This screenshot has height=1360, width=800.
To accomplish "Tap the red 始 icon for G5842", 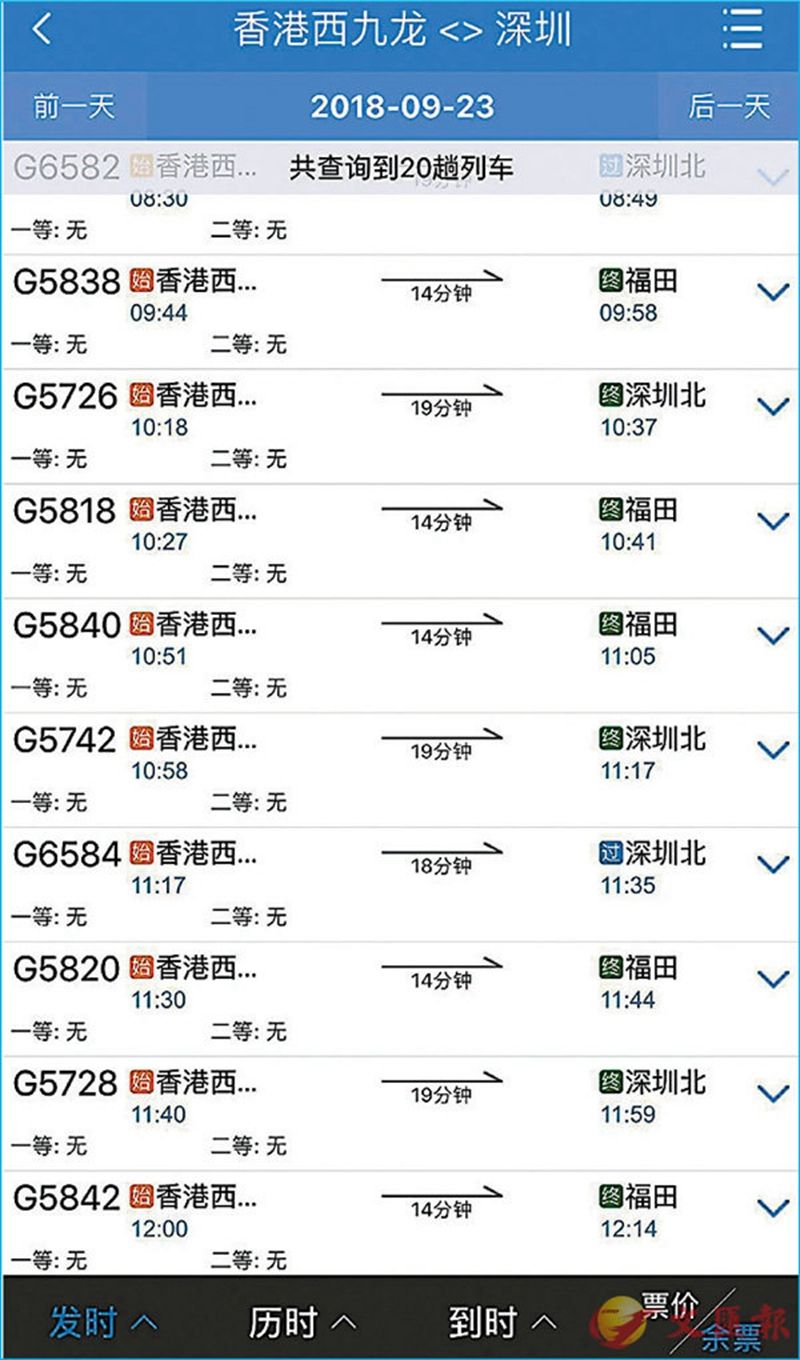I will point(142,1198).
